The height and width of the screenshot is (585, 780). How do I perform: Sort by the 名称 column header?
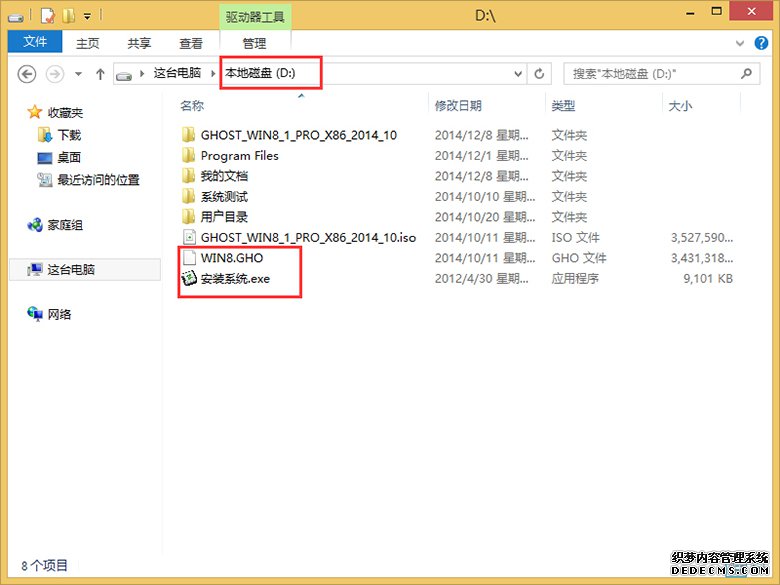192,105
